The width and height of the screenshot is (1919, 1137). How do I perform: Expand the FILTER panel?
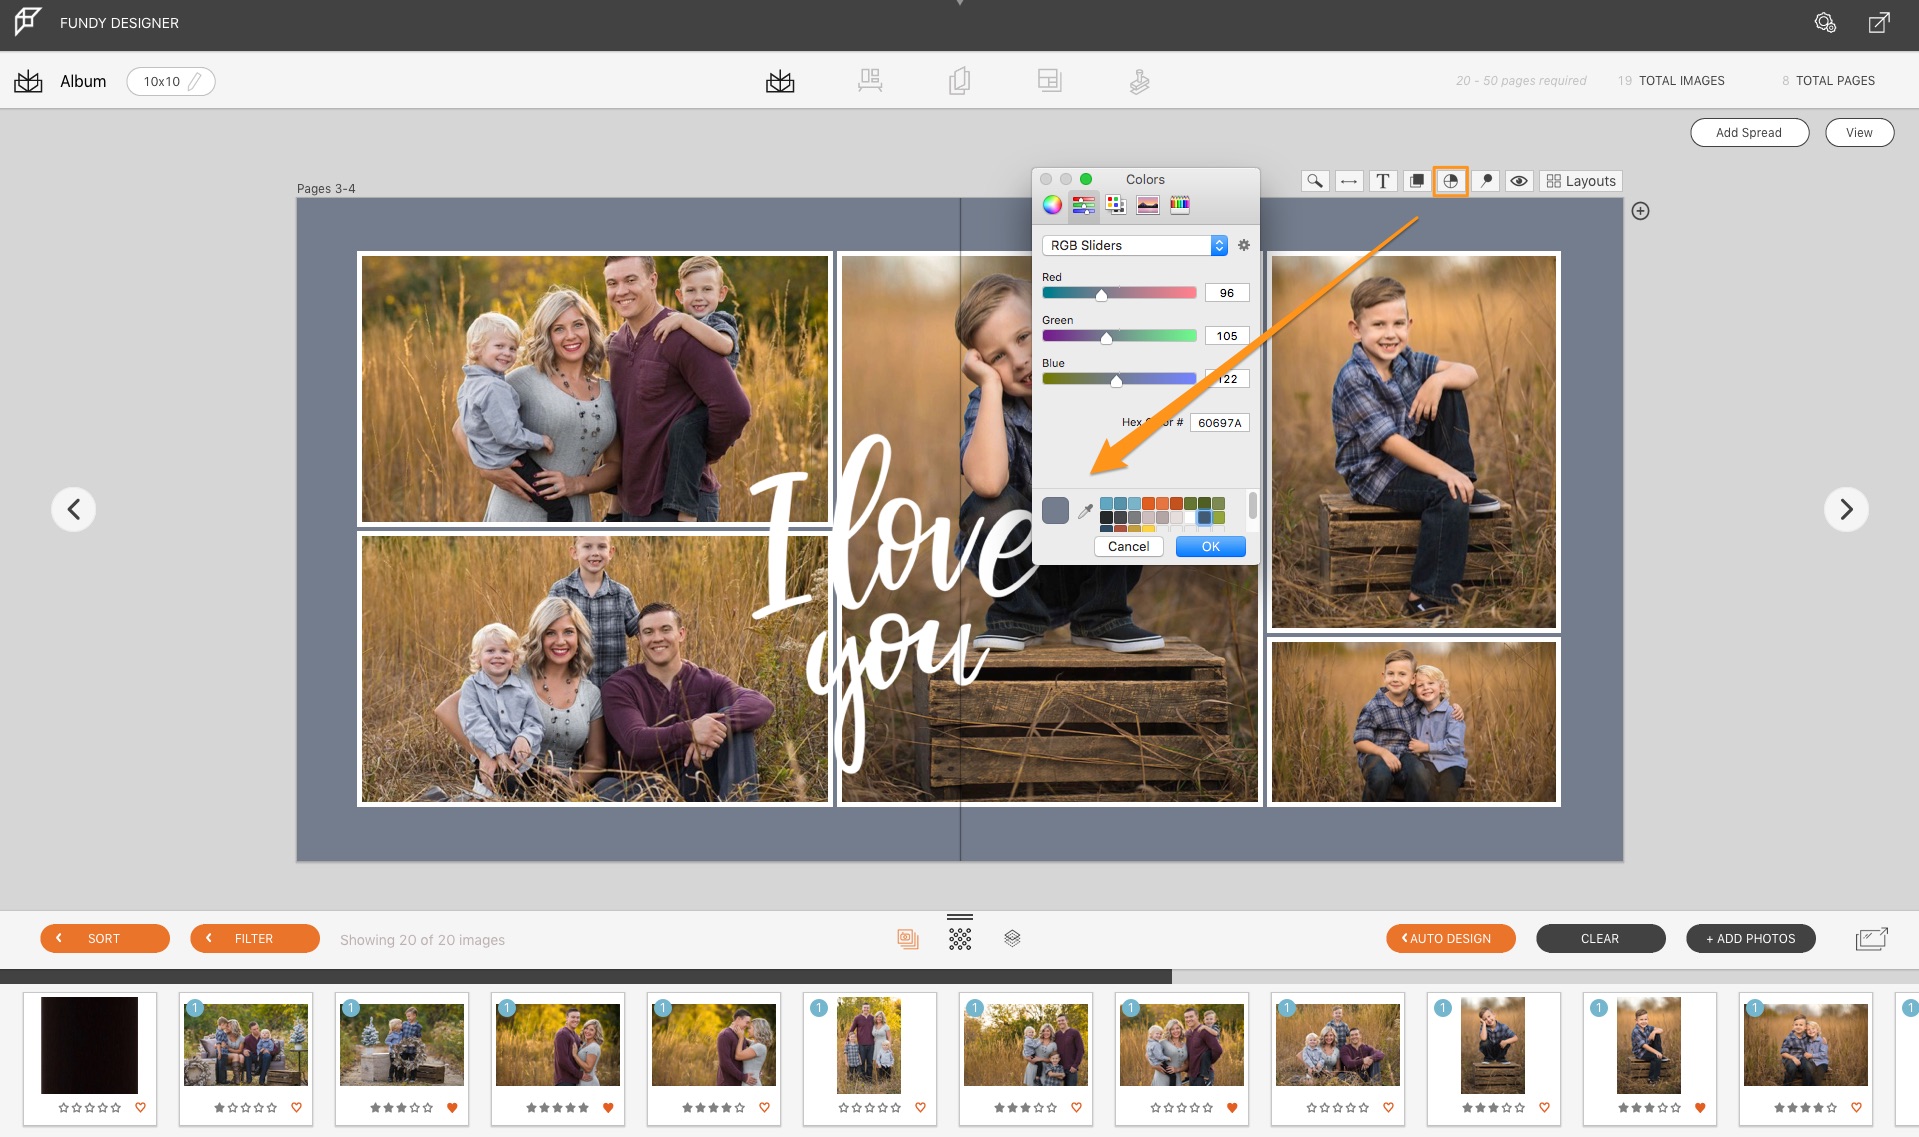coord(255,938)
